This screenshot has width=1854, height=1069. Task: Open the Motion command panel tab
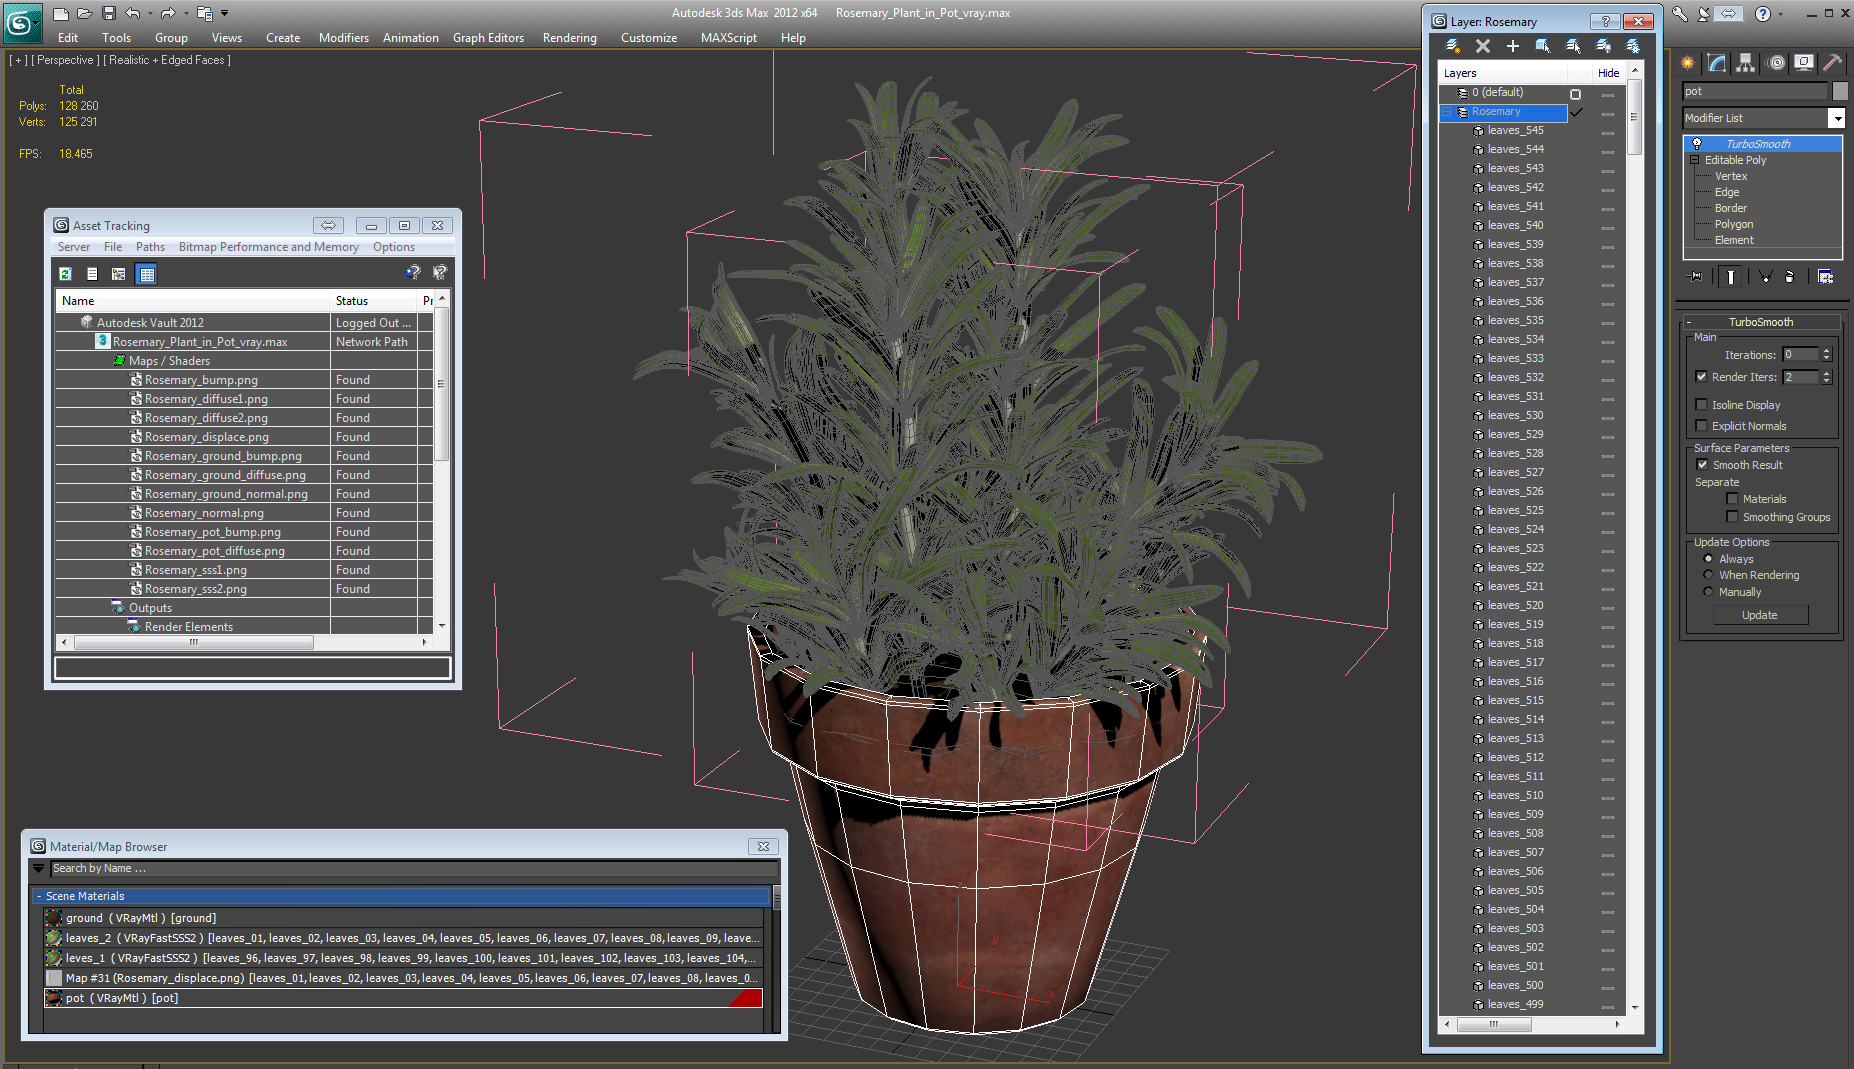(1776, 63)
